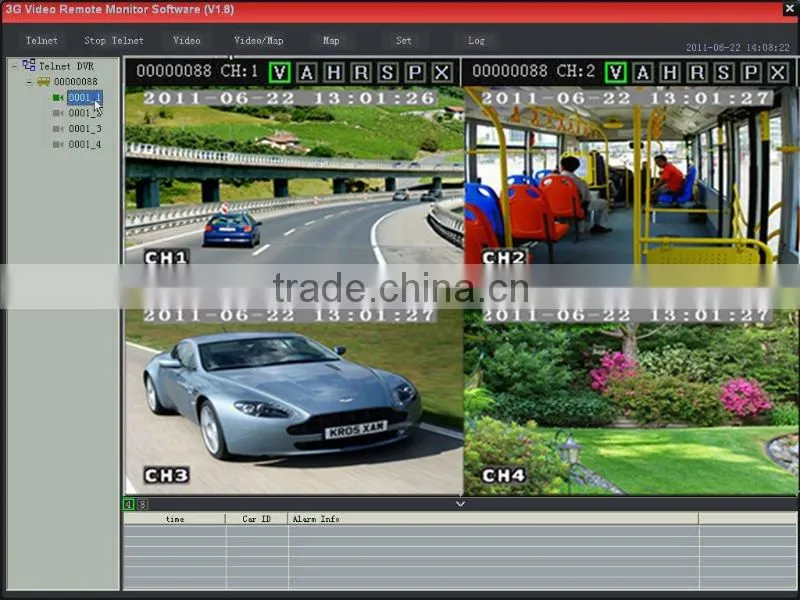This screenshot has width=800, height=600.
Task: Click the S snapshot button for CH:2
Action: coord(723,72)
